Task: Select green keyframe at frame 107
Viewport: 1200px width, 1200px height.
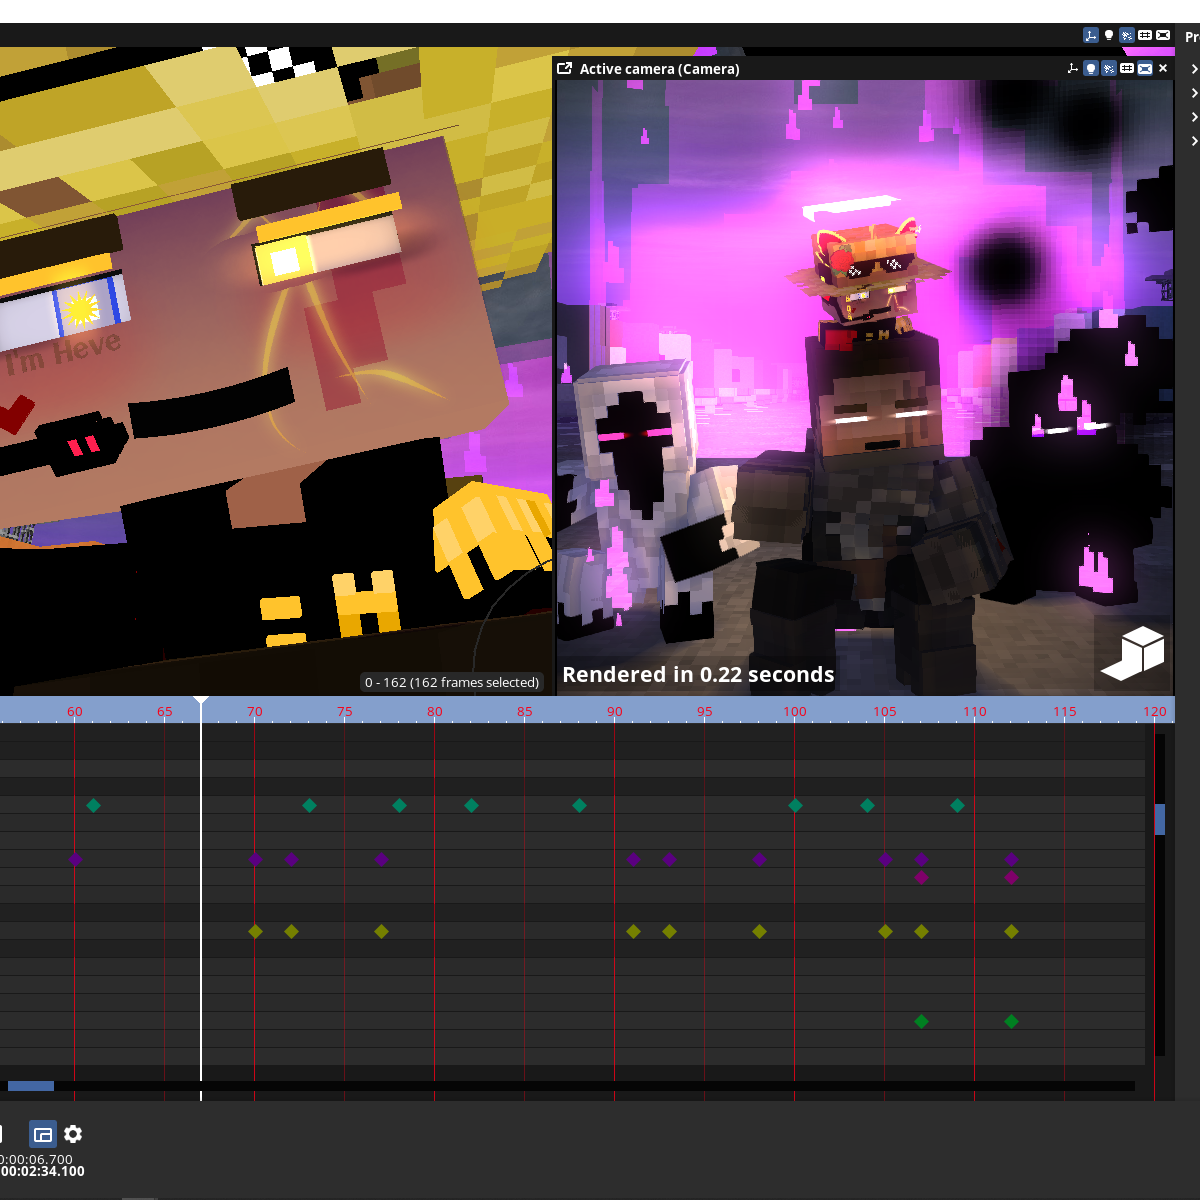Action: tap(921, 1021)
